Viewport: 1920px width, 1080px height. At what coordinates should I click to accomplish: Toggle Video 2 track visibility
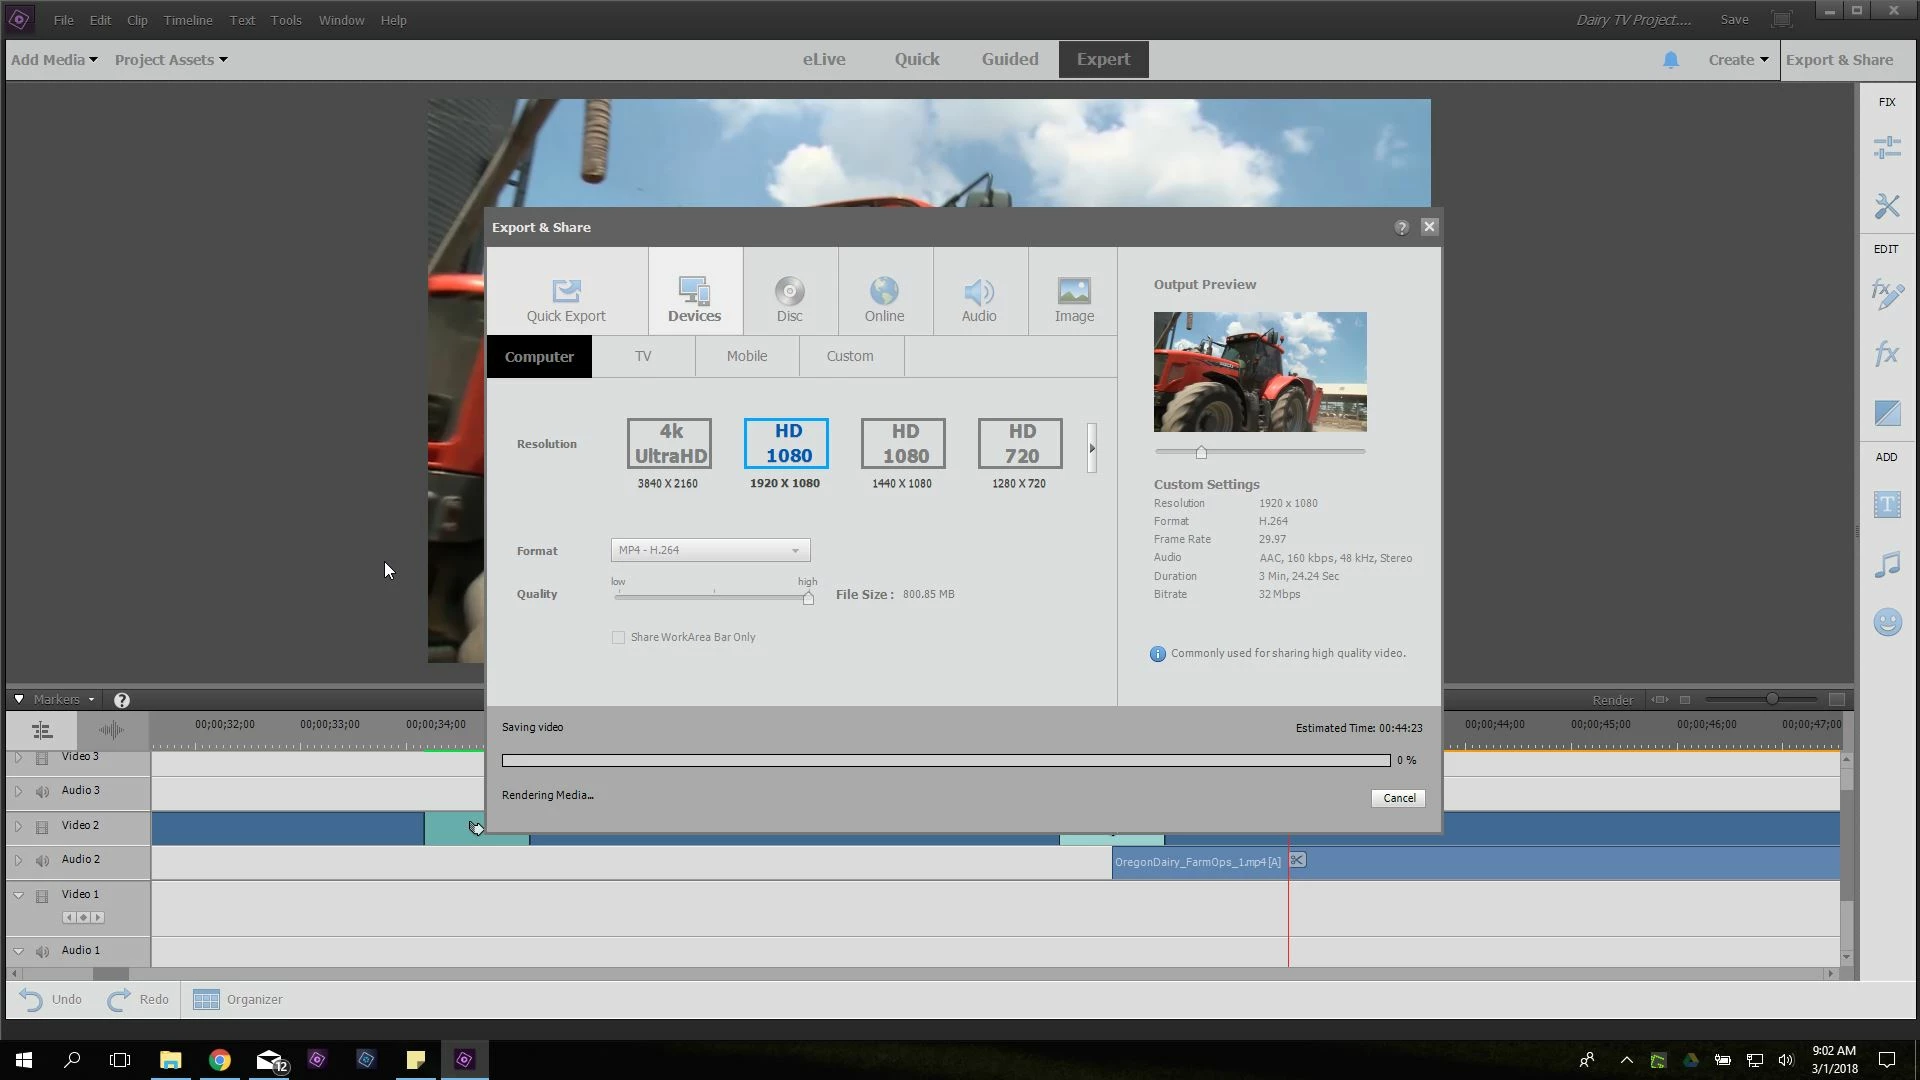[42, 826]
